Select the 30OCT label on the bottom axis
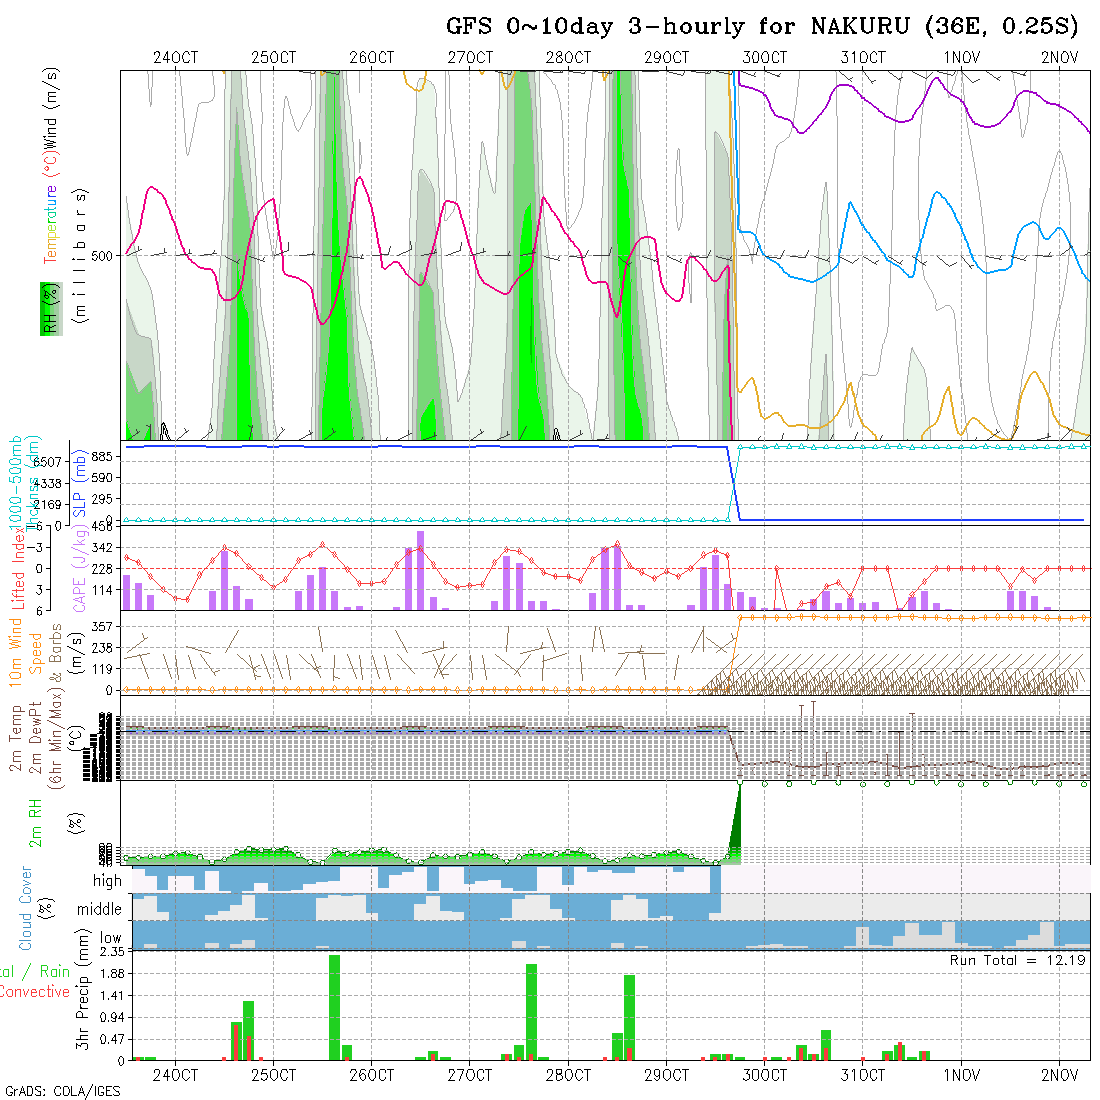 point(765,1076)
